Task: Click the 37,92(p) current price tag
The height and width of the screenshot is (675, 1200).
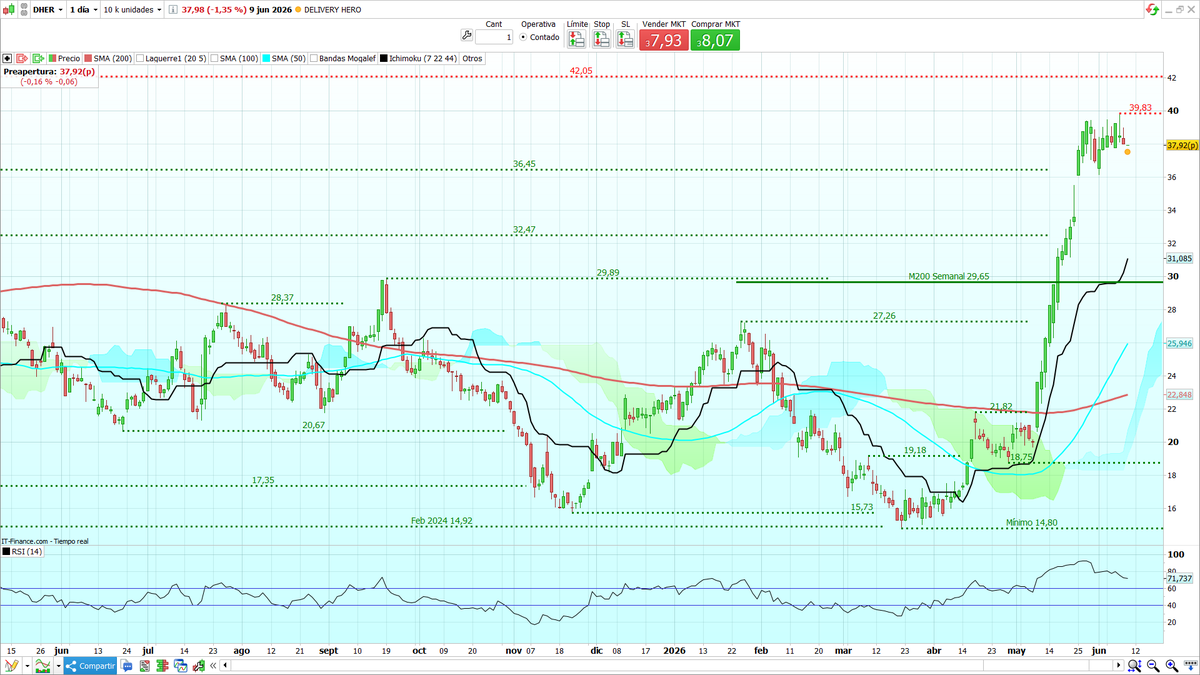Action: click(1180, 145)
